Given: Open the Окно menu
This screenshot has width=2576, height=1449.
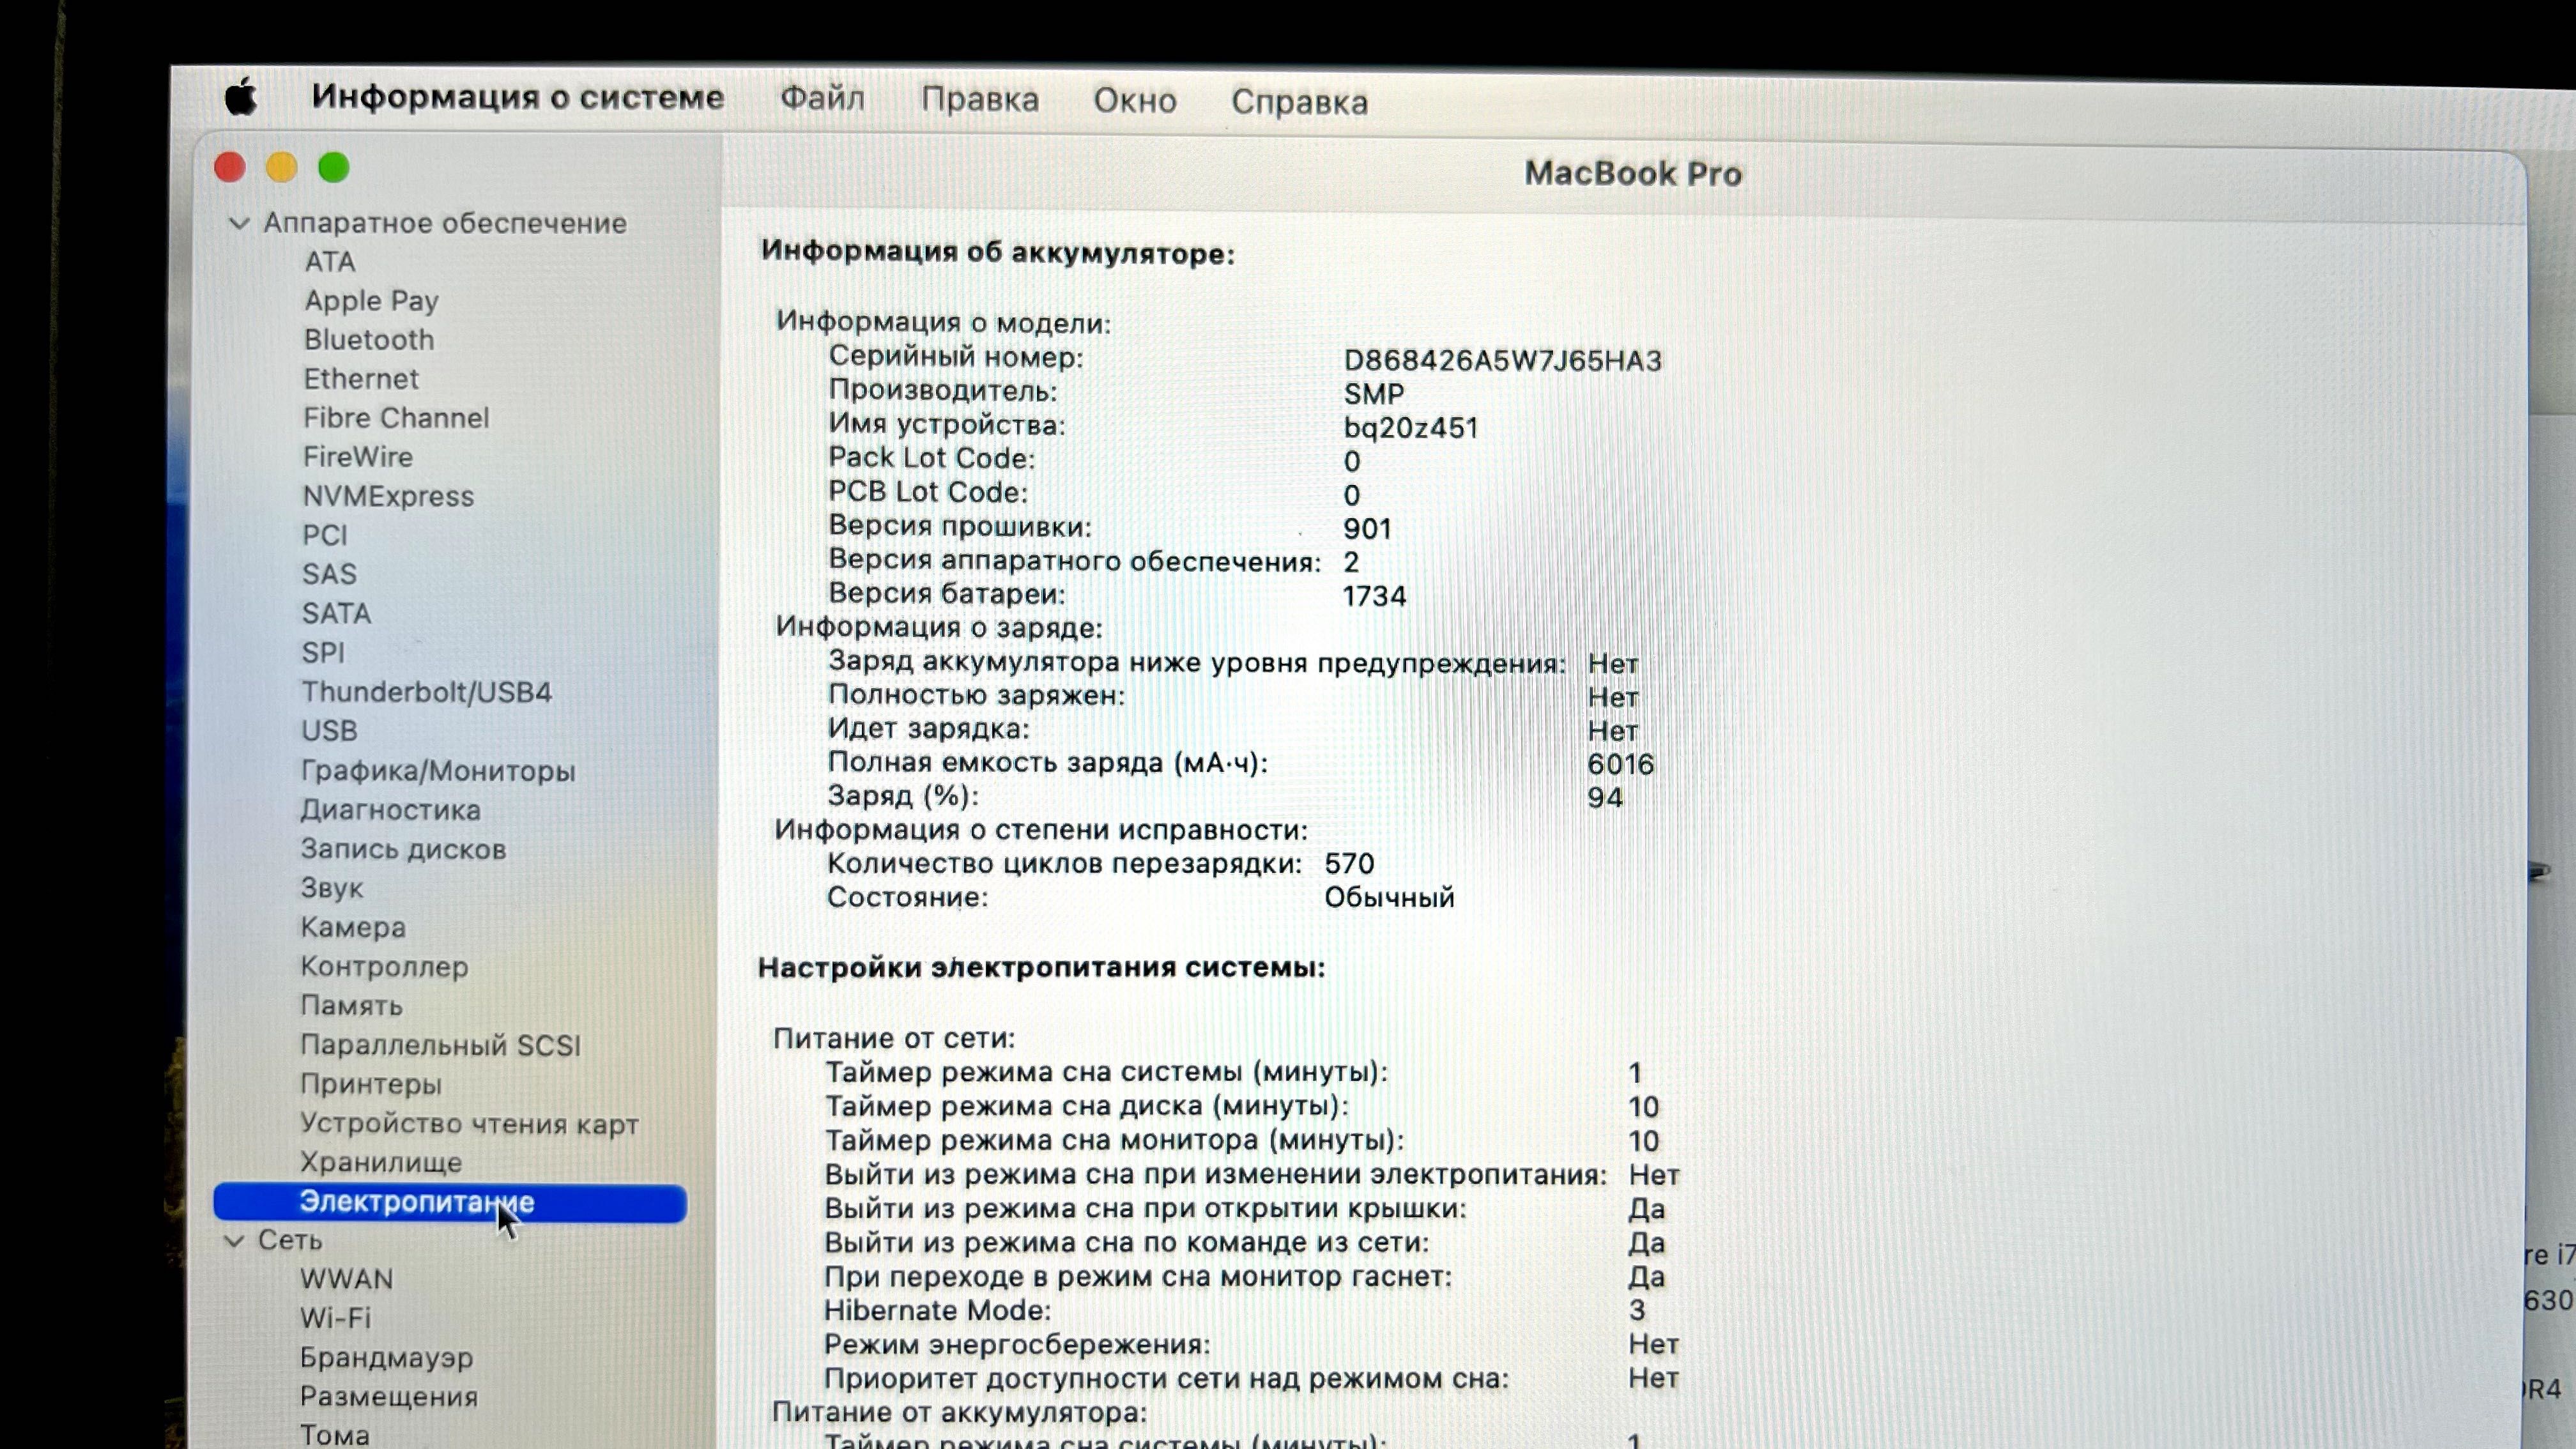Looking at the screenshot, I should pyautogui.click(x=1134, y=101).
